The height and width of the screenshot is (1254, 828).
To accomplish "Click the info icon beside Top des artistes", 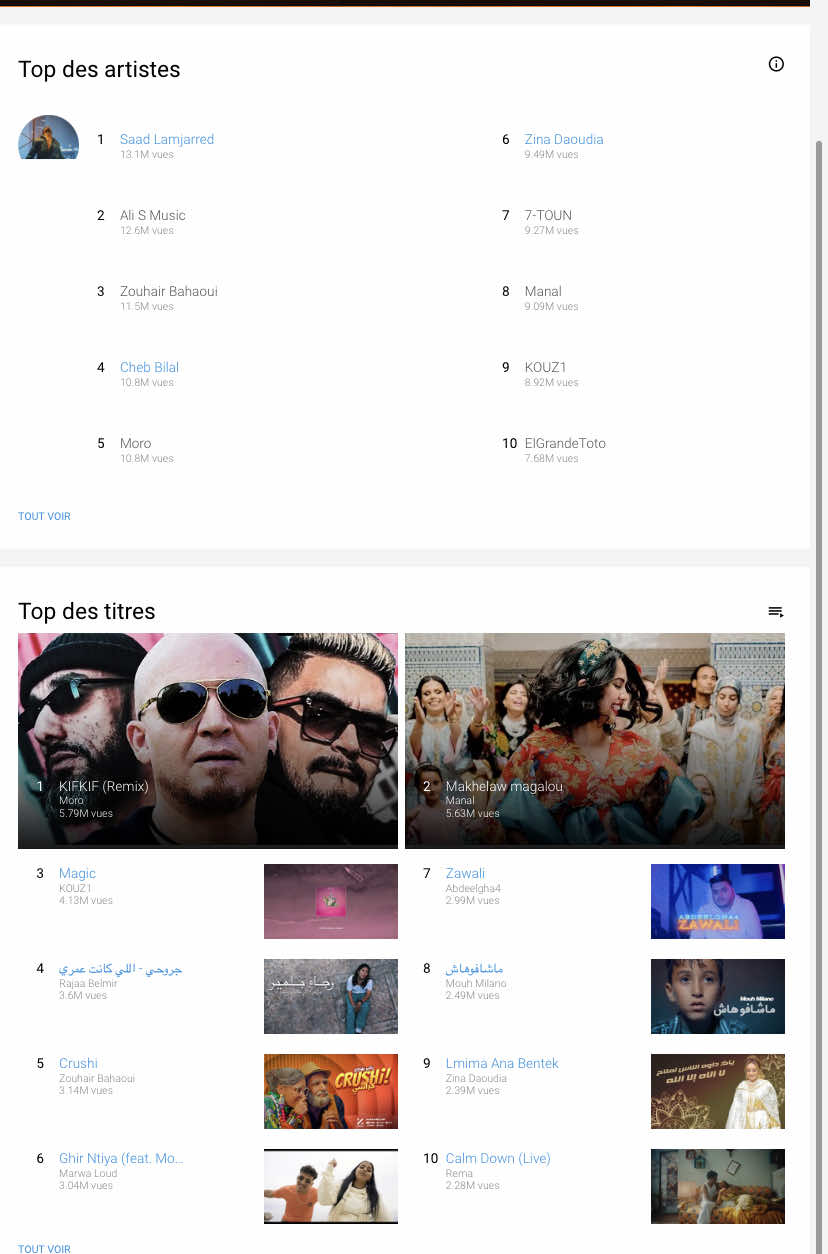I will pos(776,64).
